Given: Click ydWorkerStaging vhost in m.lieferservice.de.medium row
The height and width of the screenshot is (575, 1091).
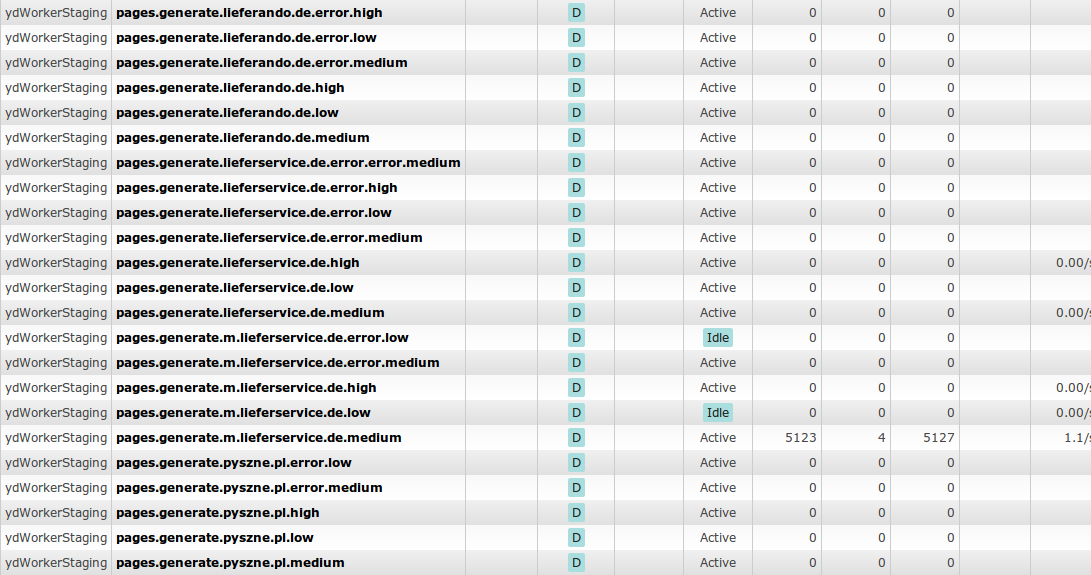Looking at the screenshot, I should pos(56,438).
